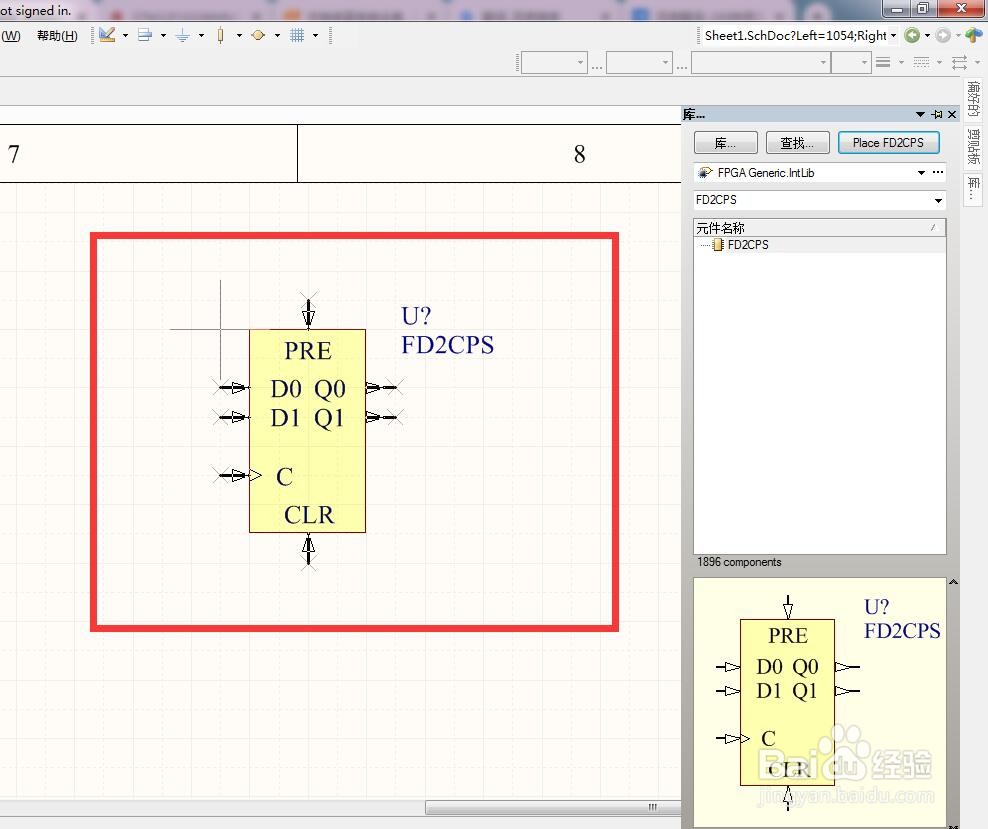This screenshot has width=988, height=829.
Task: Click the PRE pin at the component top
Action: pyautogui.click(x=308, y=311)
